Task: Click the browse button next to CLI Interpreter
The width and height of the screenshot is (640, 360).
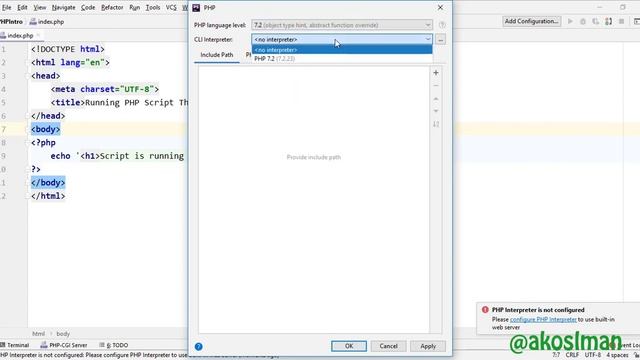Action: [440, 39]
